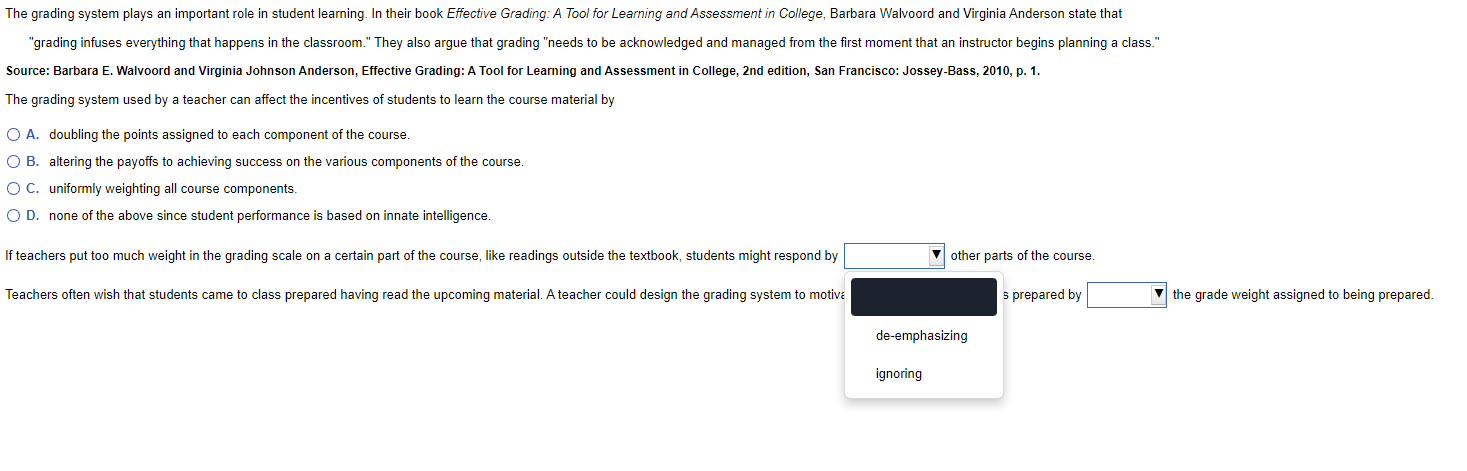
Task: Select radio option C uniformly weighting components
Action: tap(13, 188)
